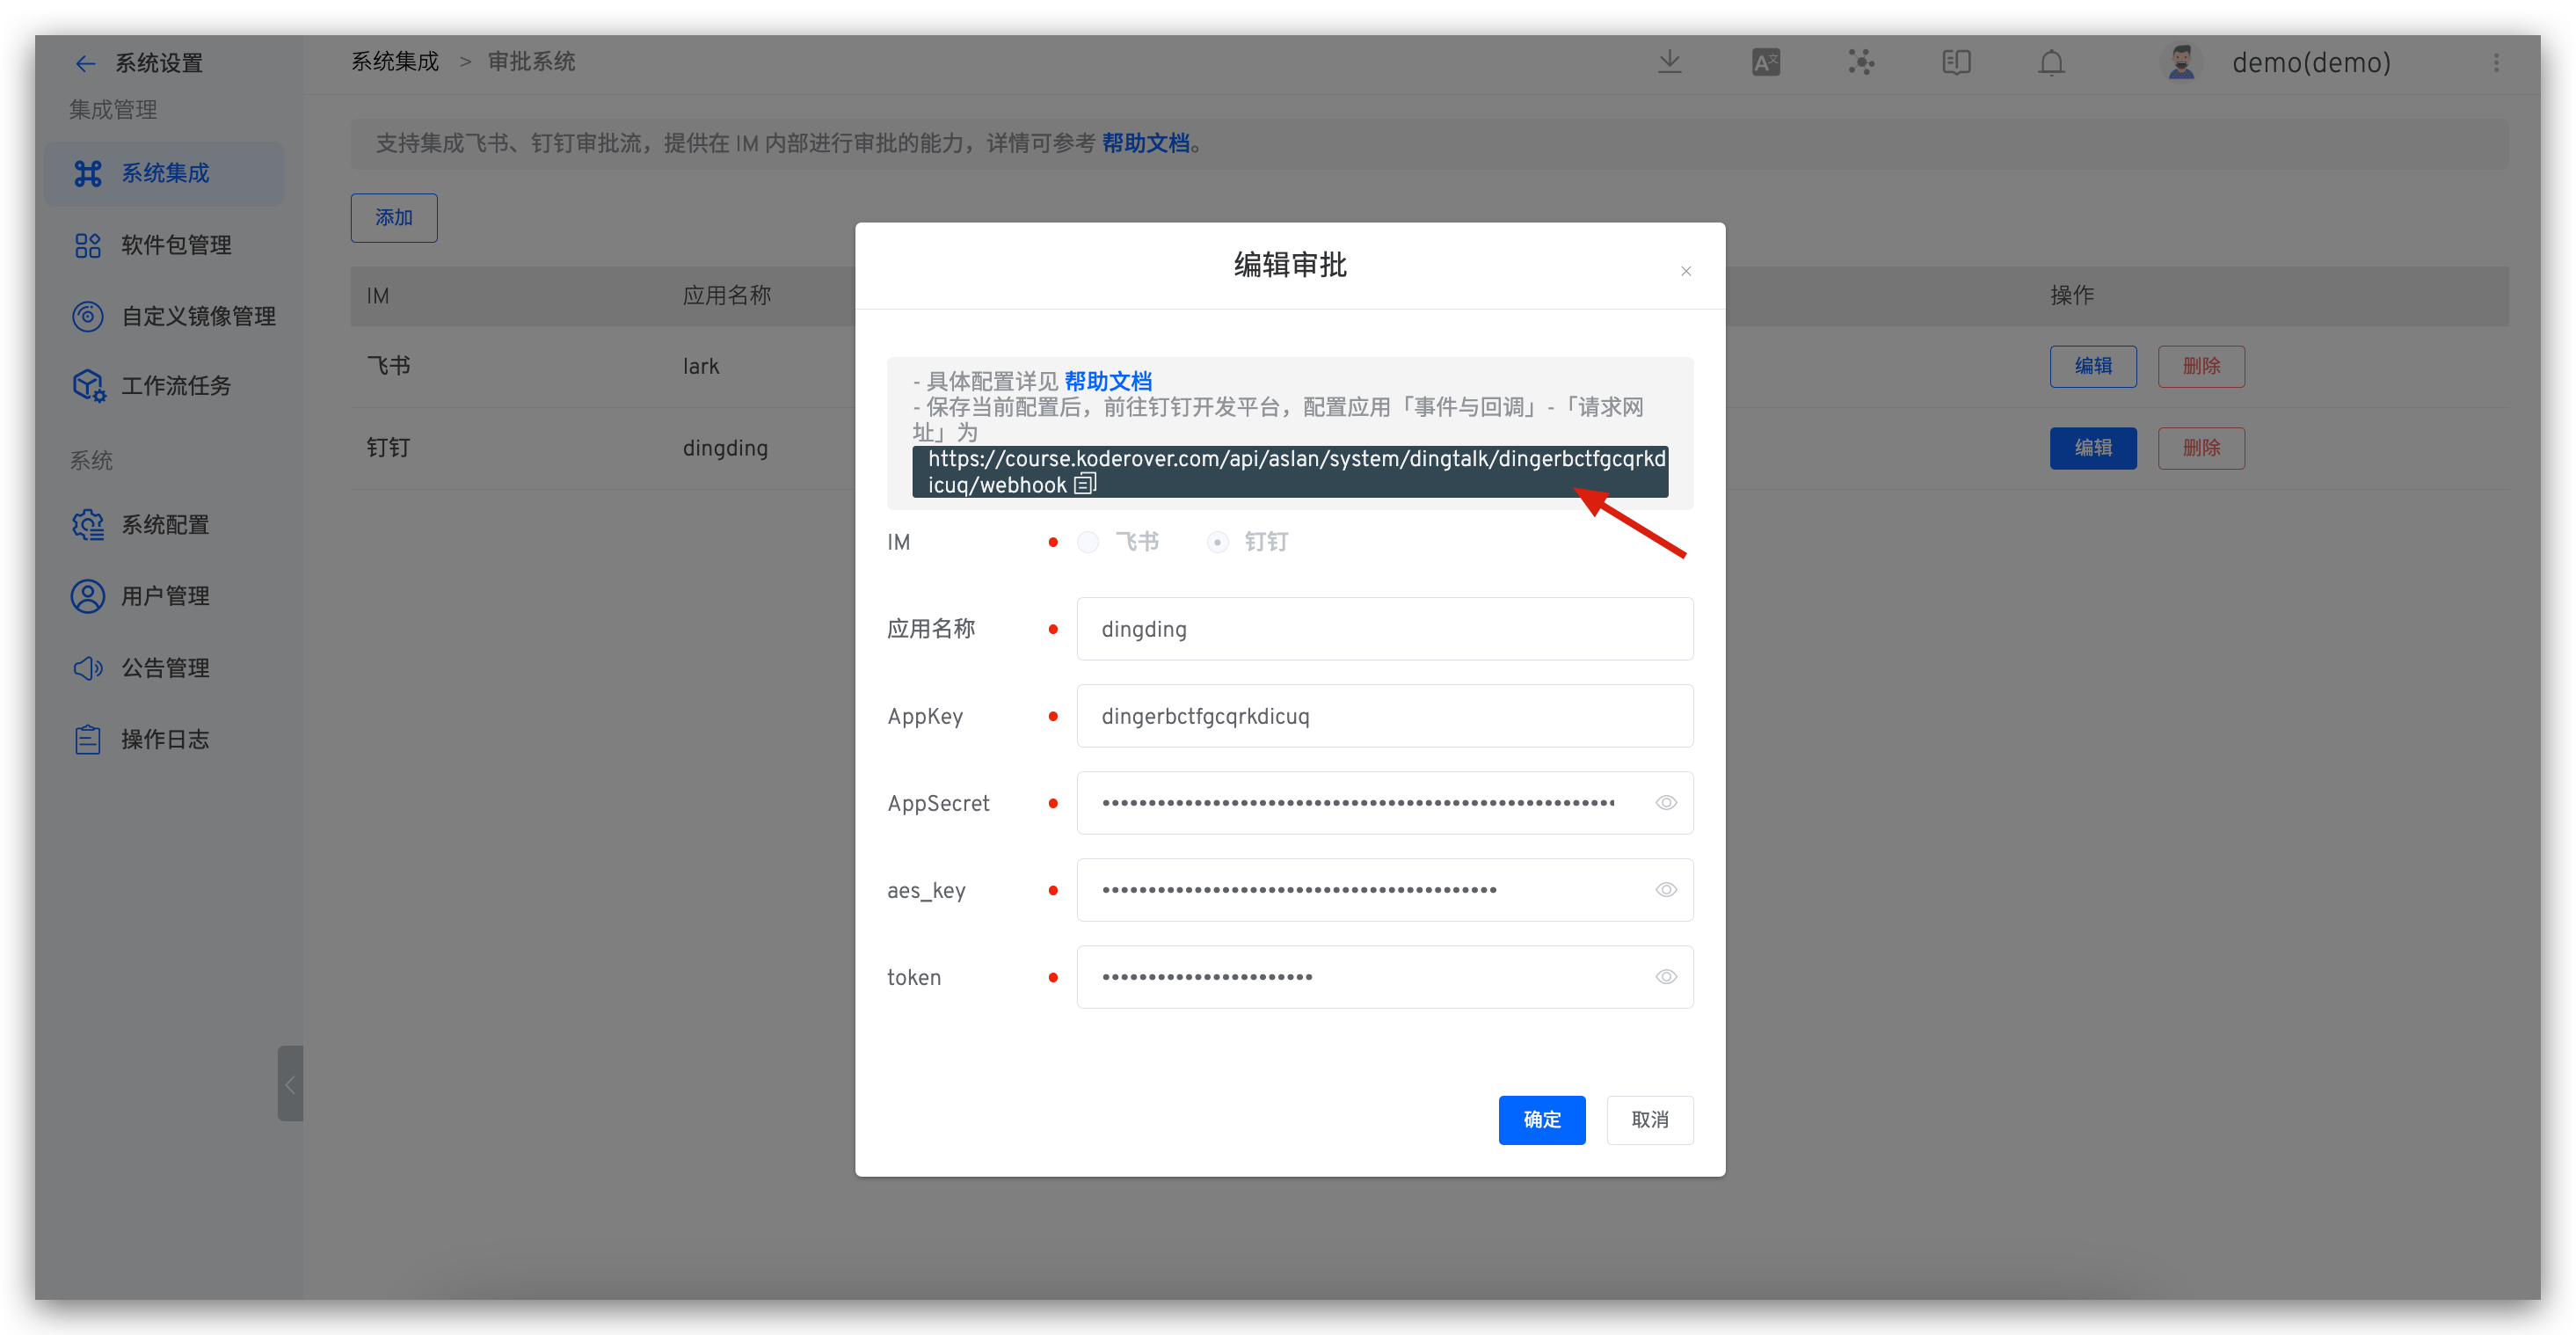Click the blue 确定 button

pos(1541,1120)
